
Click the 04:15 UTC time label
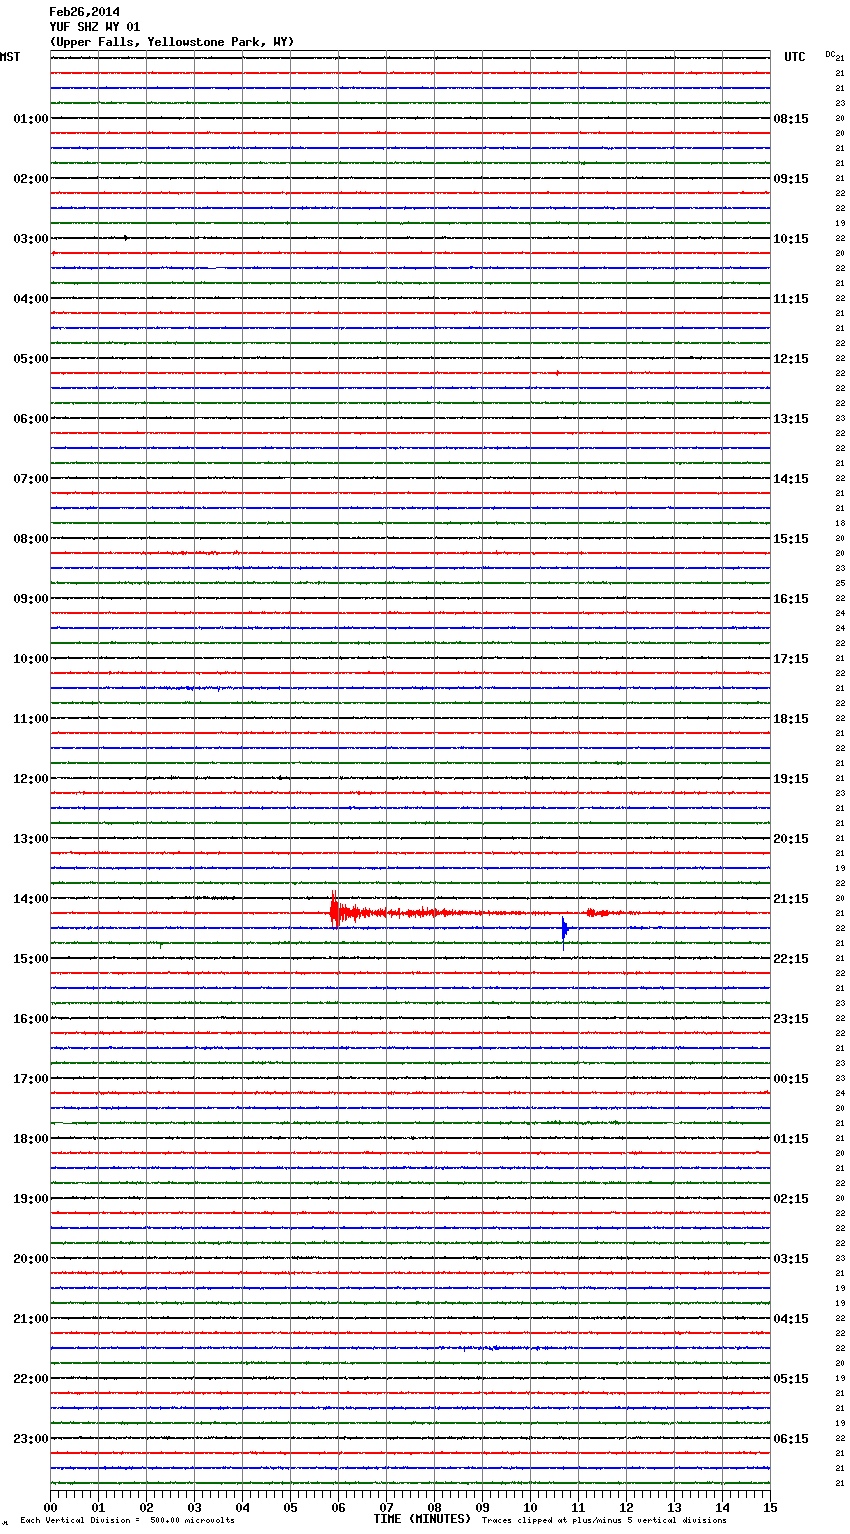[x=791, y=1319]
